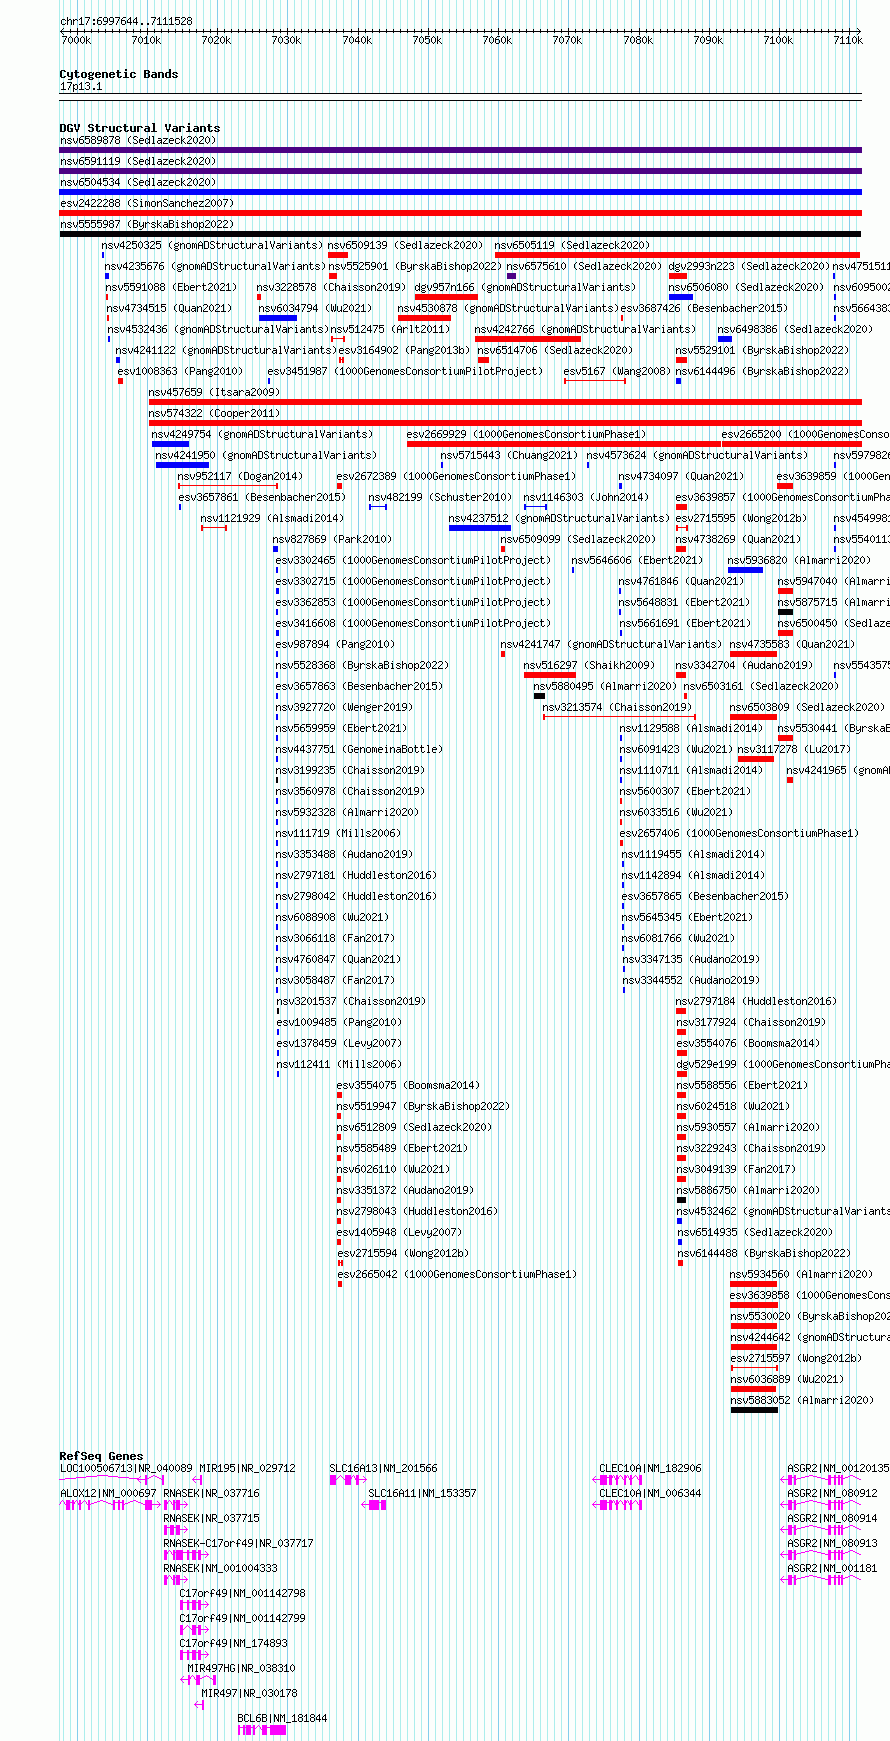
Task: Select the nsv574322 (Cooper2011) red bar
Action: click(505, 423)
